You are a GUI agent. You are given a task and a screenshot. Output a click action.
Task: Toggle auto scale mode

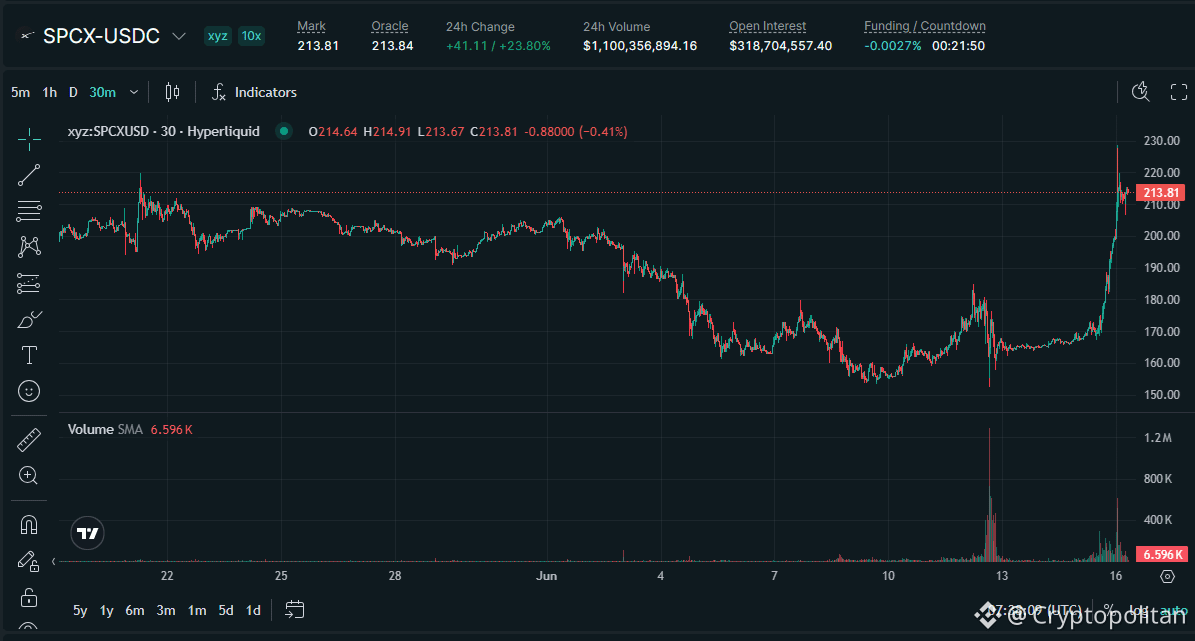(x=1174, y=611)
